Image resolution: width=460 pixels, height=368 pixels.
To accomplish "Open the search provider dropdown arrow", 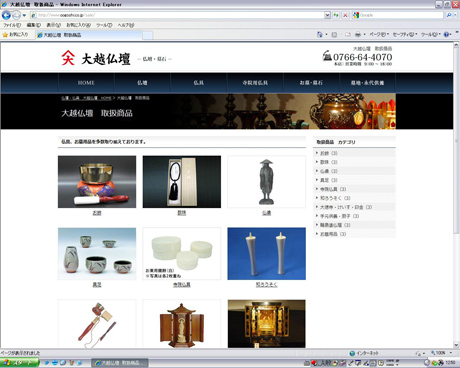I will pos(455,15).
